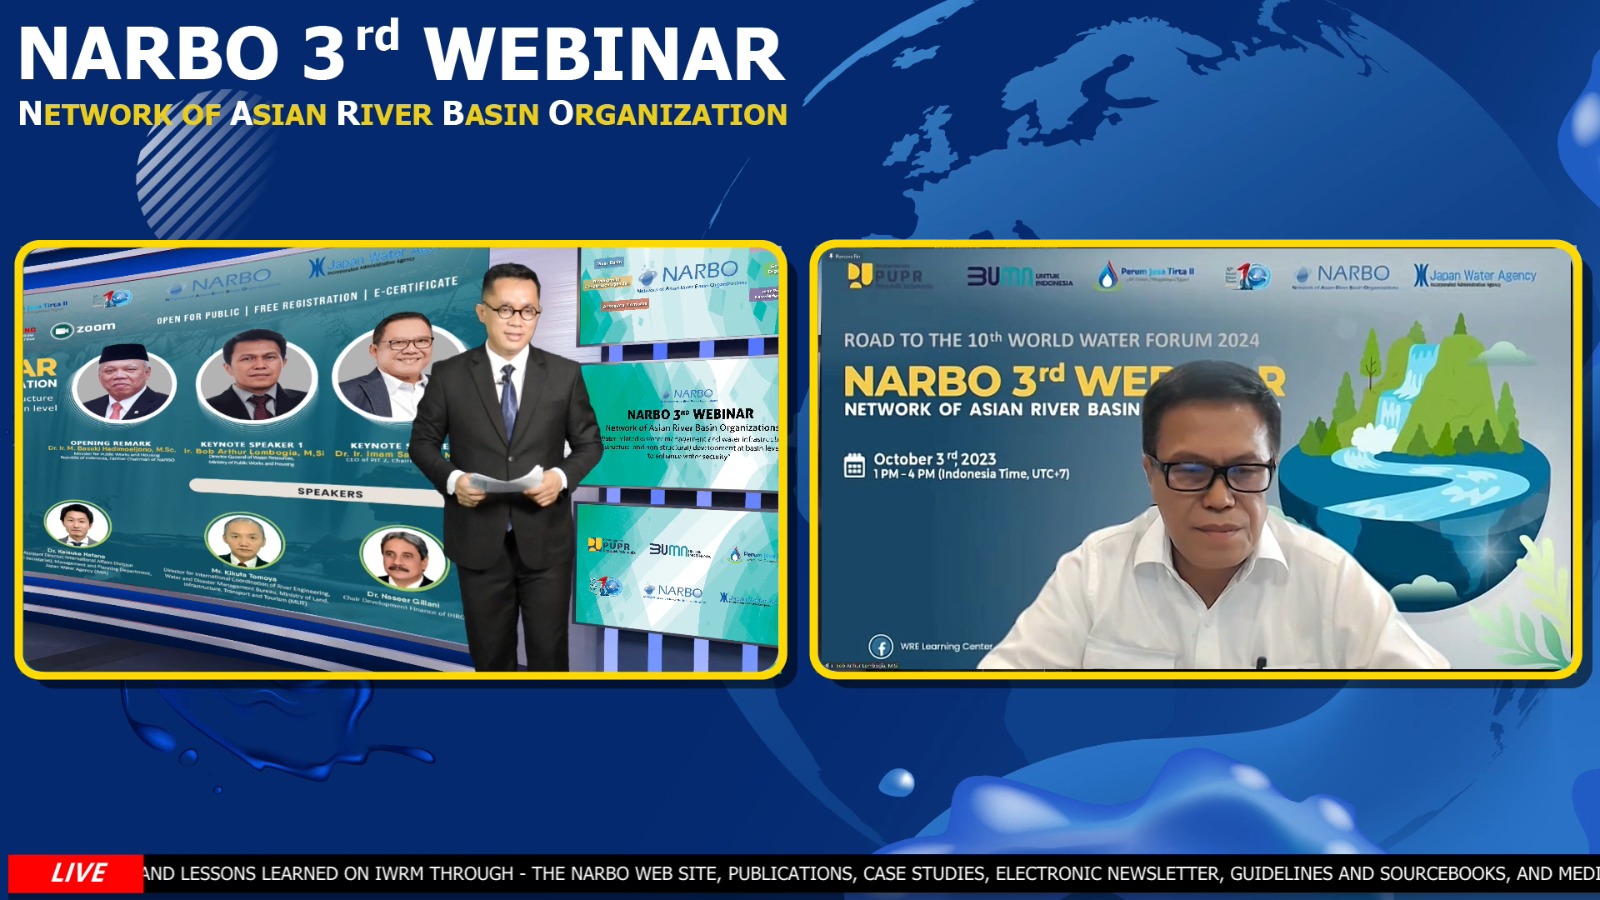Click 'NARBO 3rd WEBINAR' on the middle studio screen
The width and height of the screenshot is (1600, 900).
(690, 414)
